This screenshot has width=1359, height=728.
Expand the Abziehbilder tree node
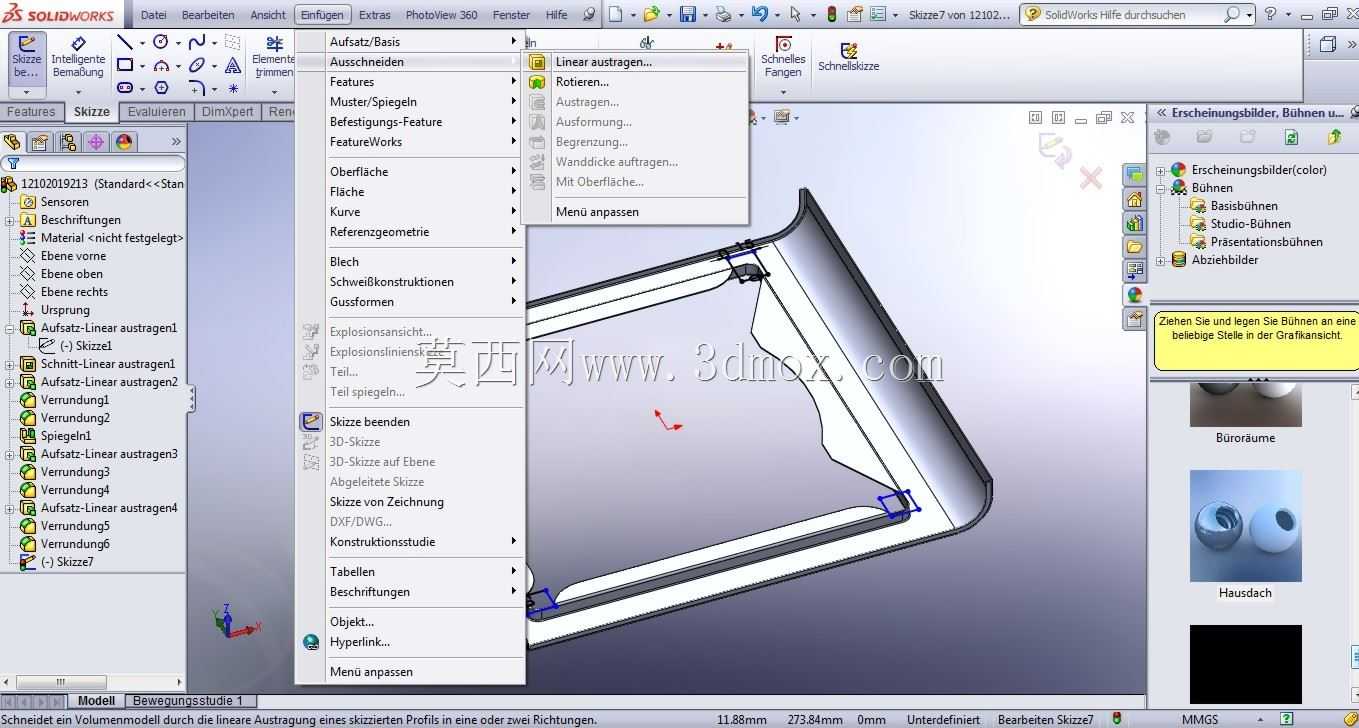[x=1161, y=260]
